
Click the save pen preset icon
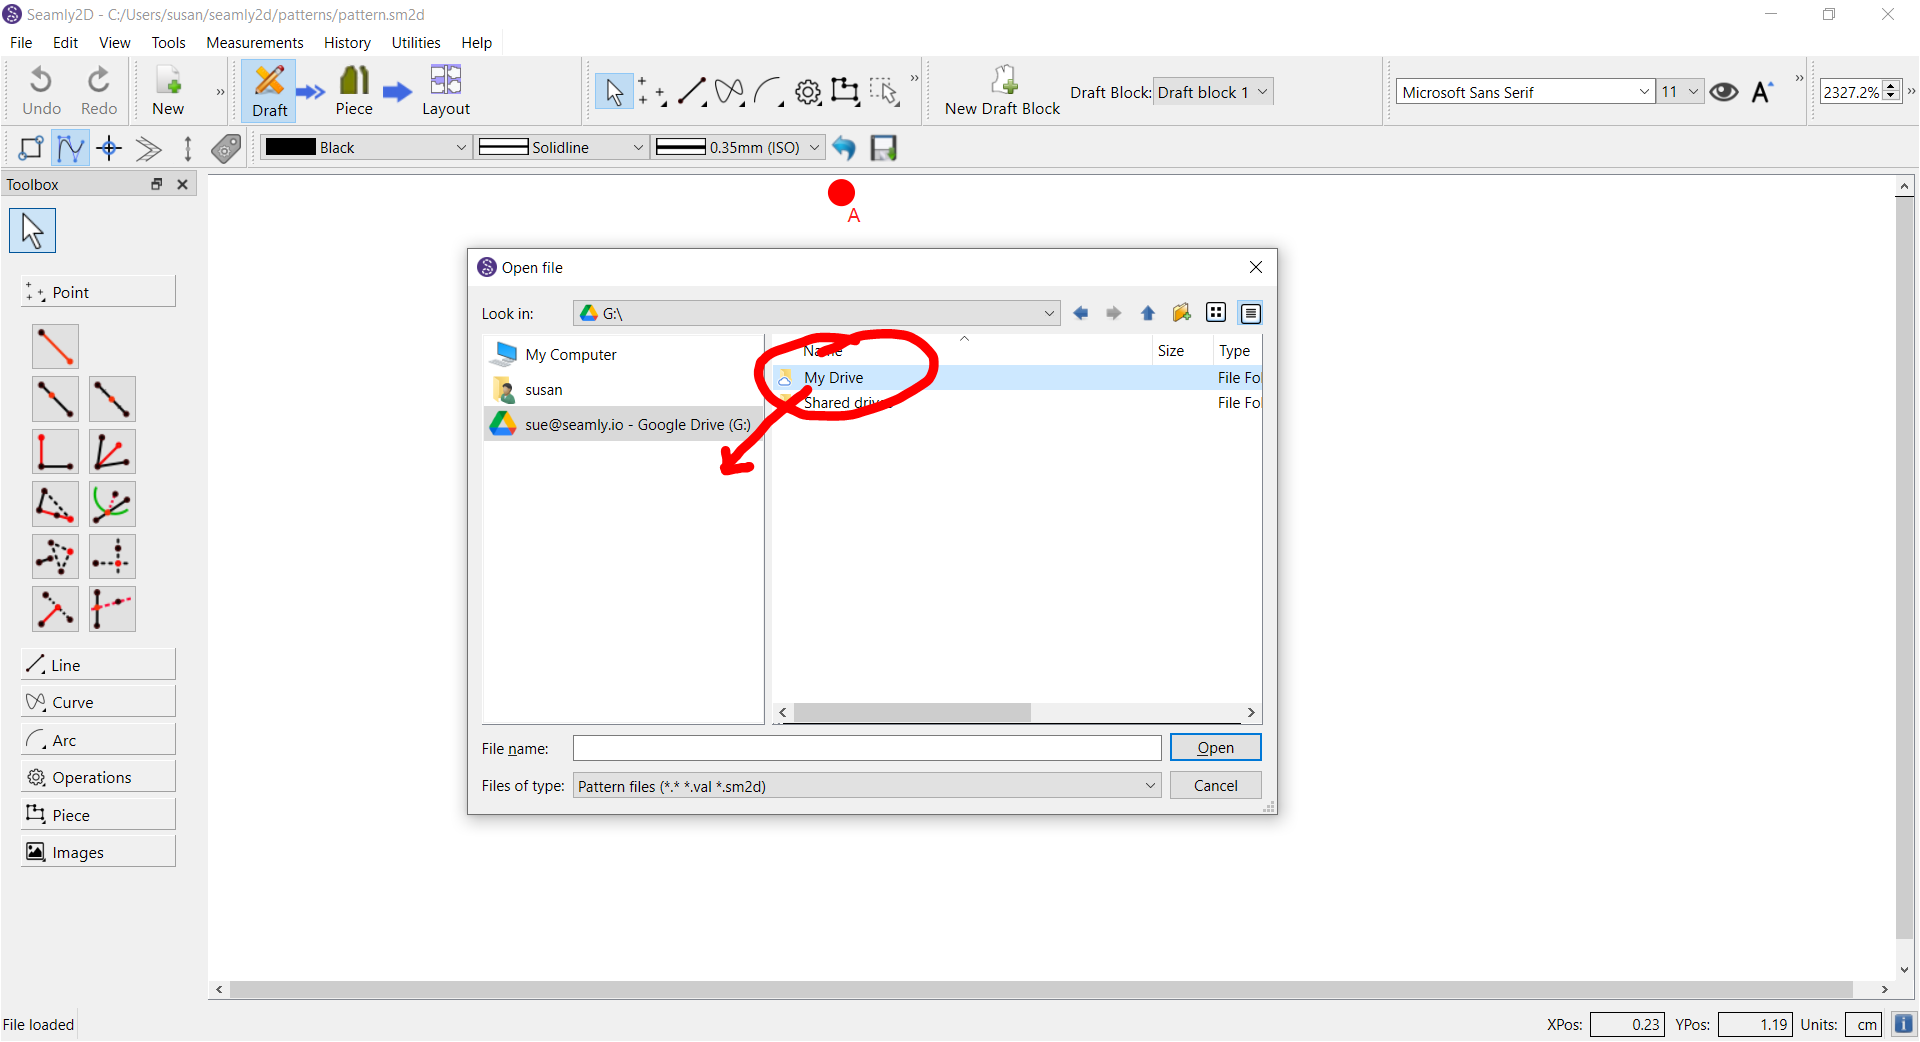pos(884,148)
